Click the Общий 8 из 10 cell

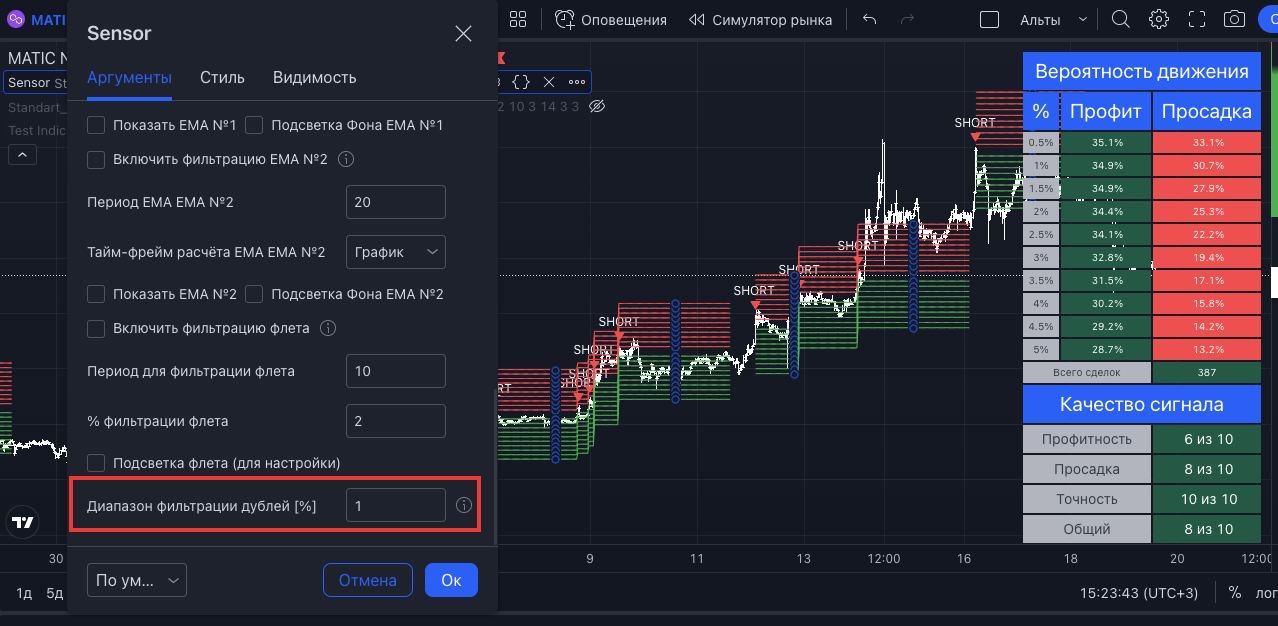pos(1207,529)
